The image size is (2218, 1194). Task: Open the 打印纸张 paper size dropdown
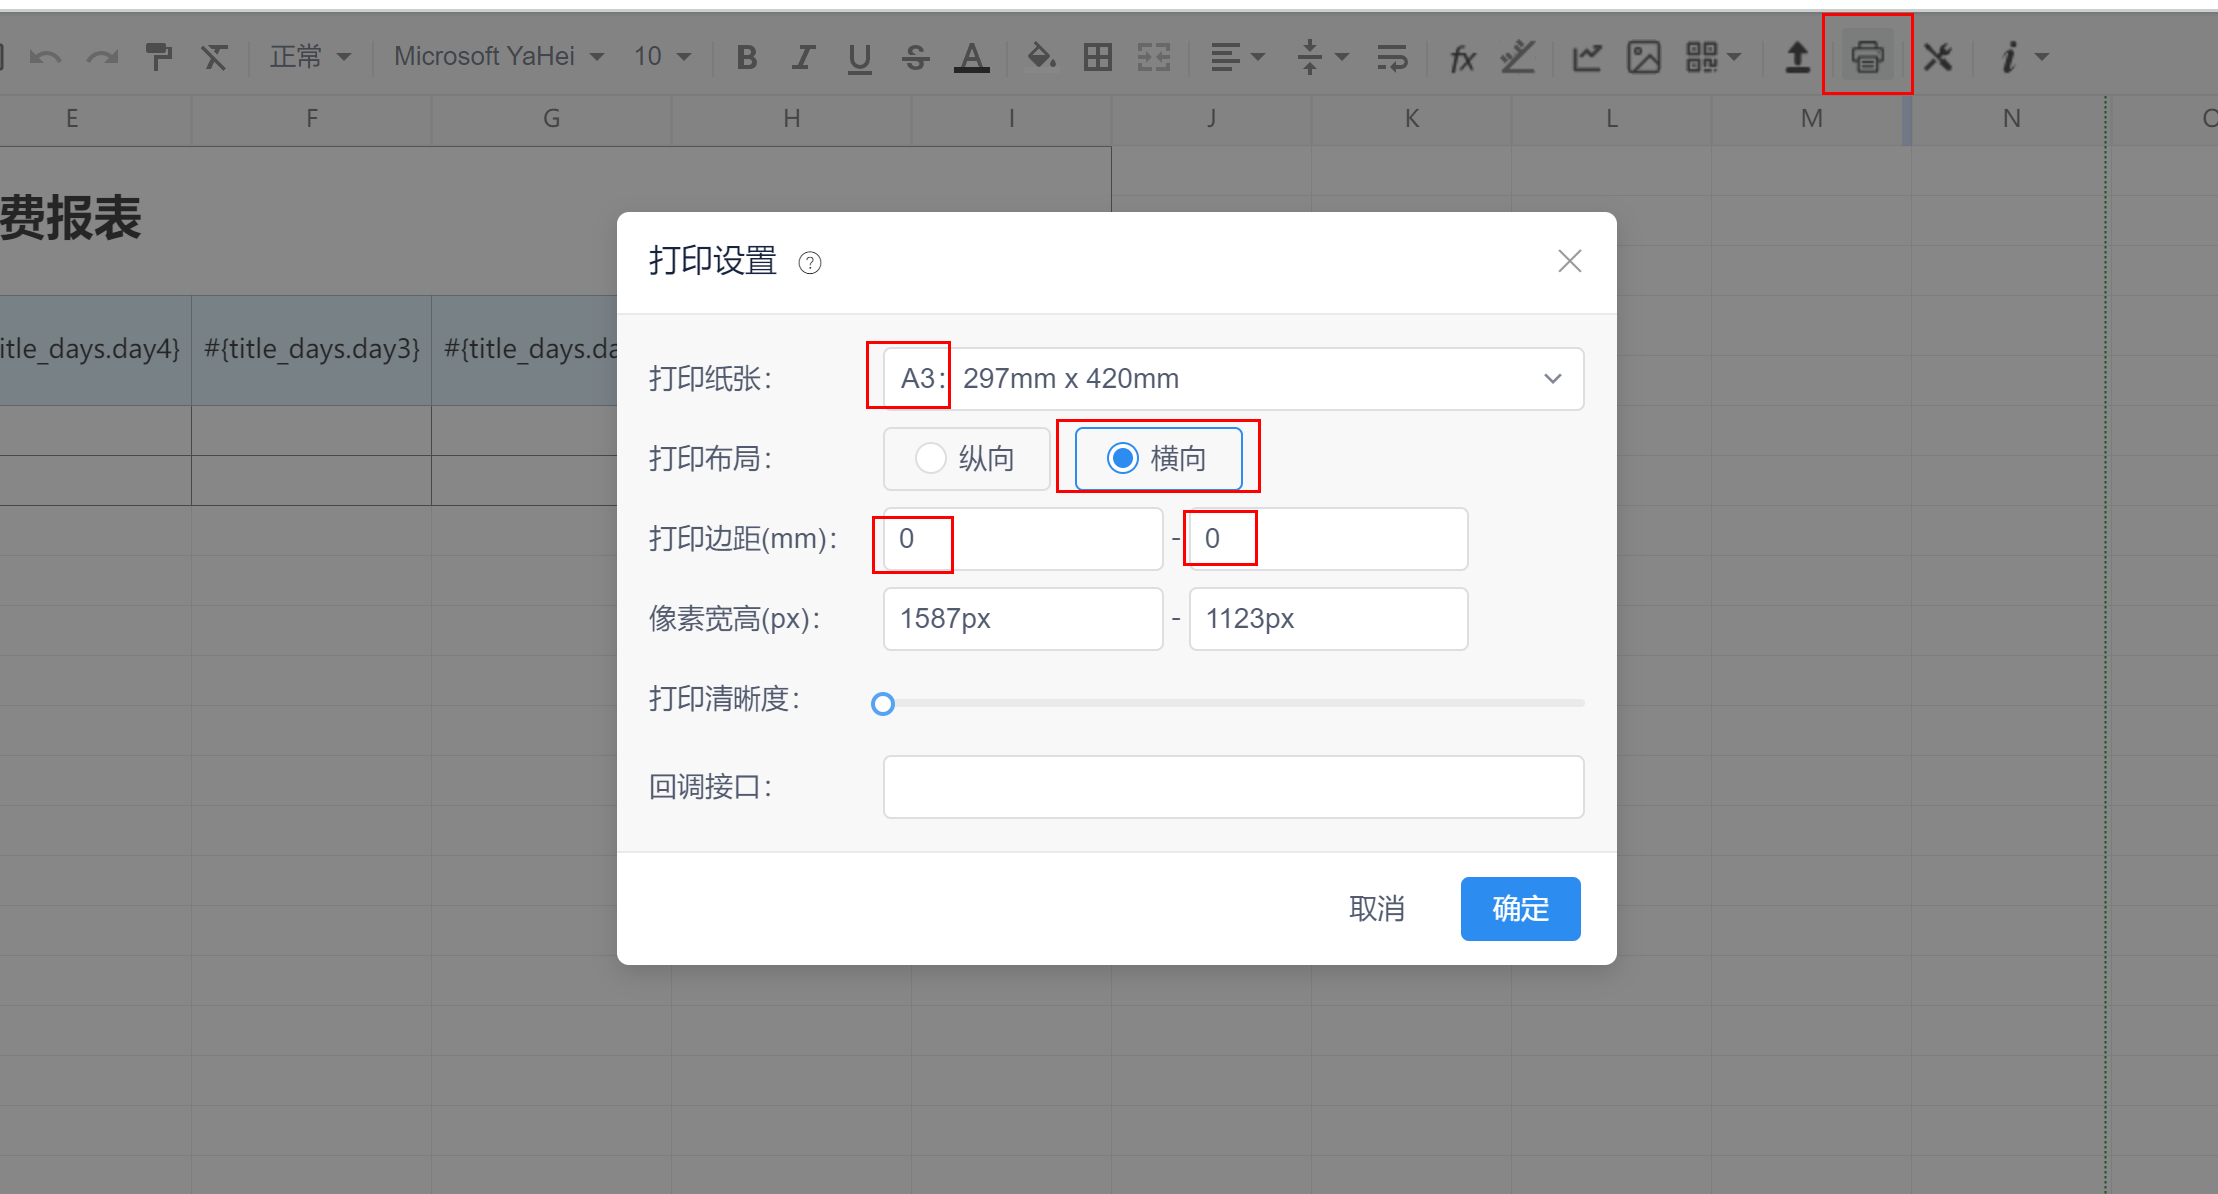tap(1233, 379)
